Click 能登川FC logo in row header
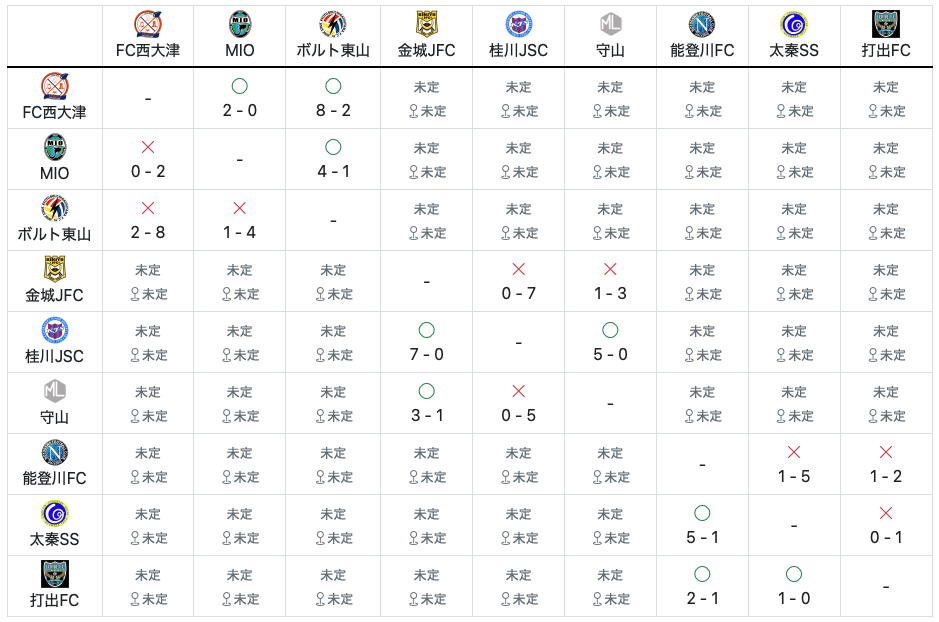The image size is (939, 622). [54, 453]
